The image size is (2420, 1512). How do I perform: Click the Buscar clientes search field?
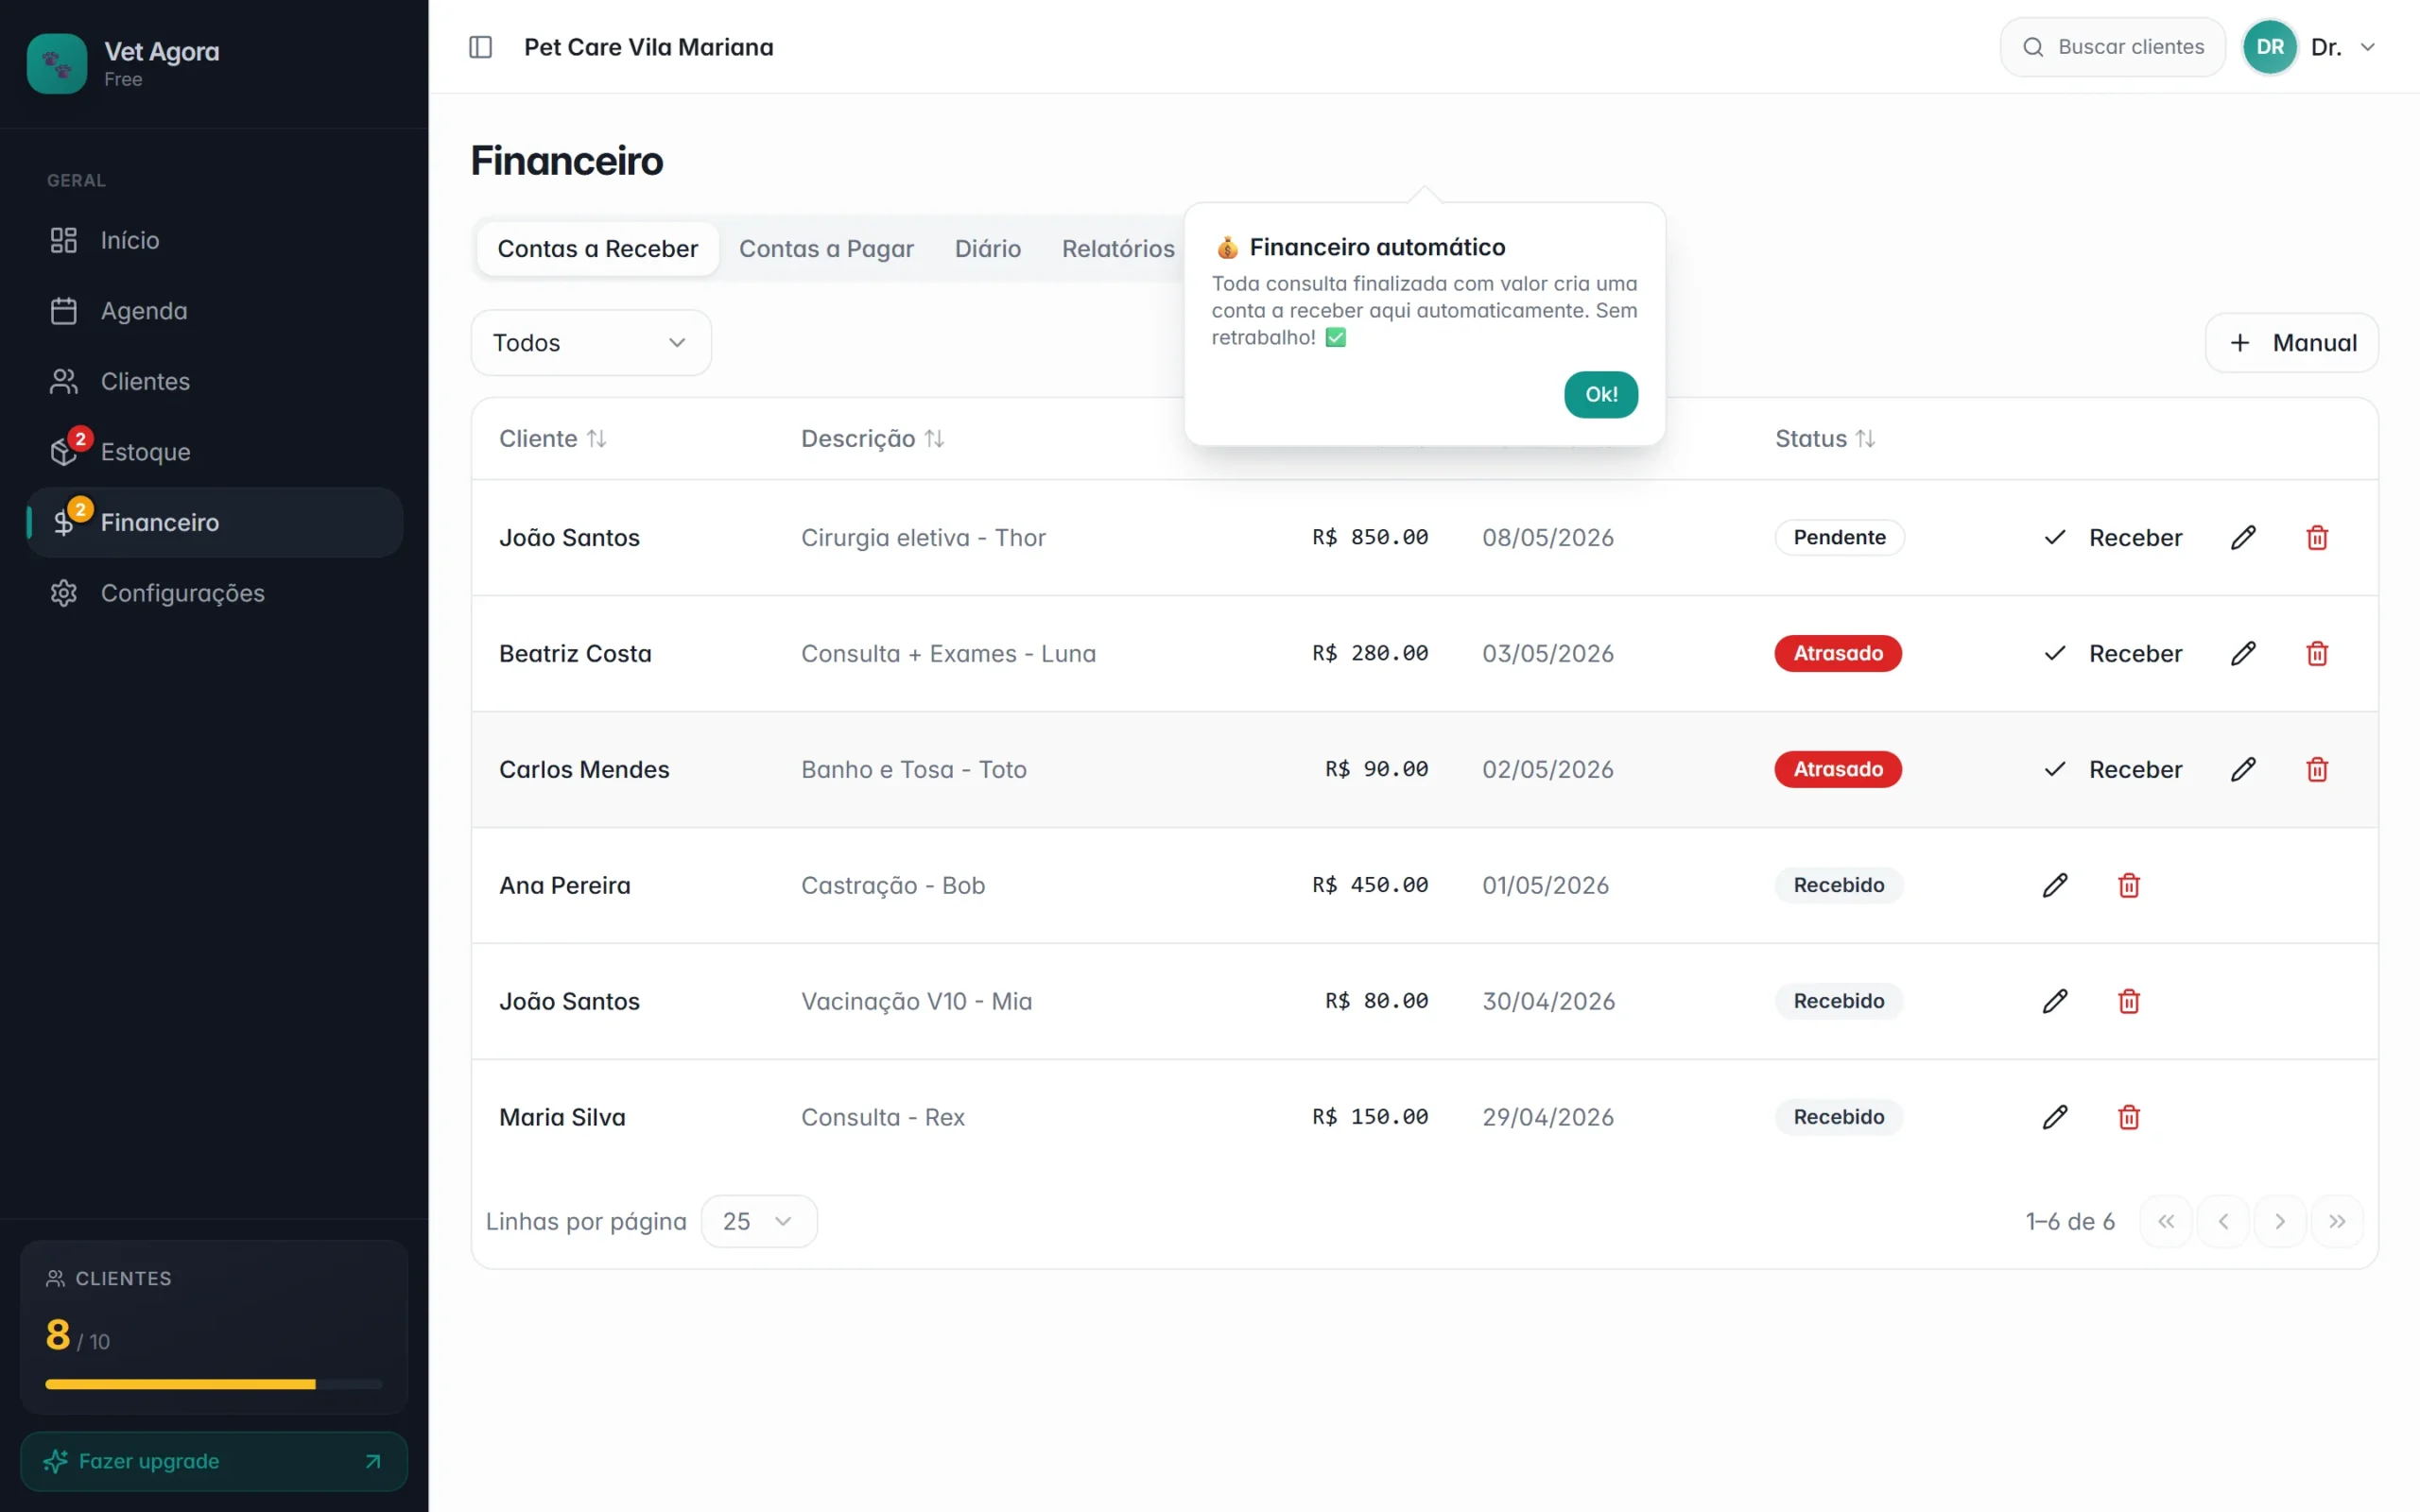[2113, 47]
